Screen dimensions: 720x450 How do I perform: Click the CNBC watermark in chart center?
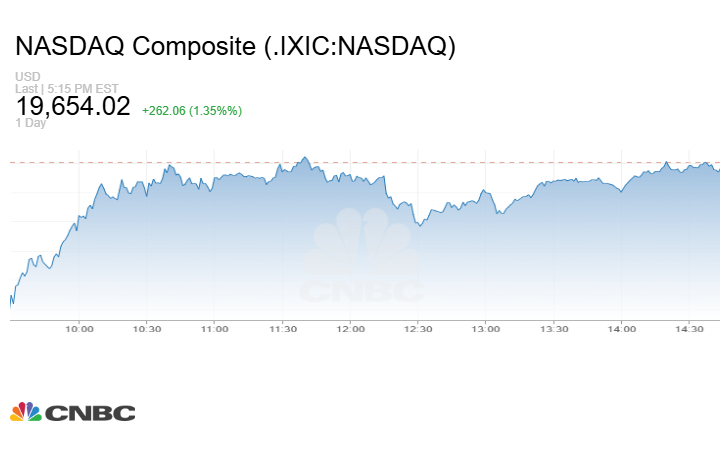(x=361, y=255)
